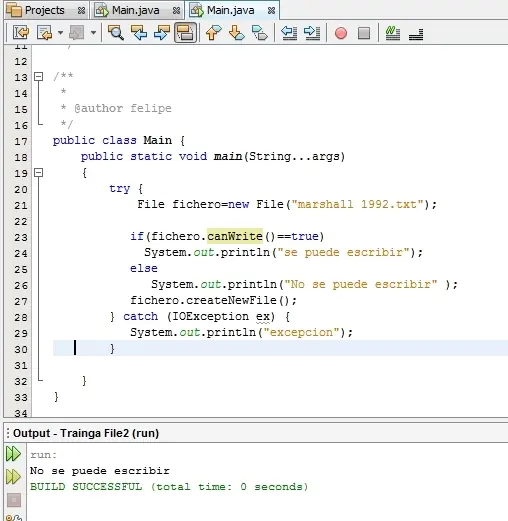The image size is (508, 521).
Task: Click the @author felipe comment
Action: click(x=123, y=108)
